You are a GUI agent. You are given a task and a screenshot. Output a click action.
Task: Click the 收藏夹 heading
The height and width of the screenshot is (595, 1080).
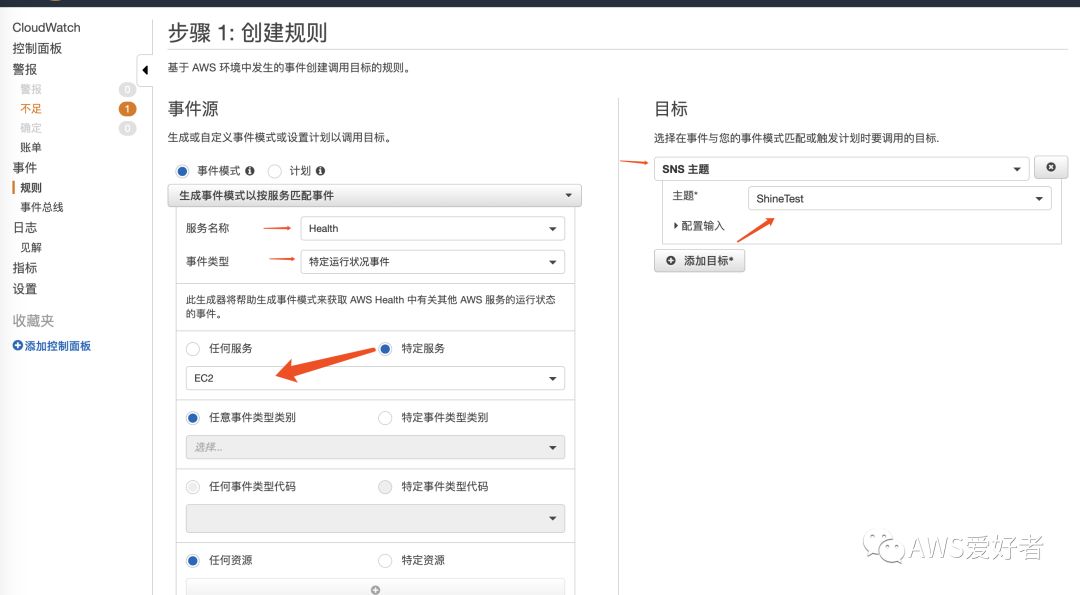[33, 320]
